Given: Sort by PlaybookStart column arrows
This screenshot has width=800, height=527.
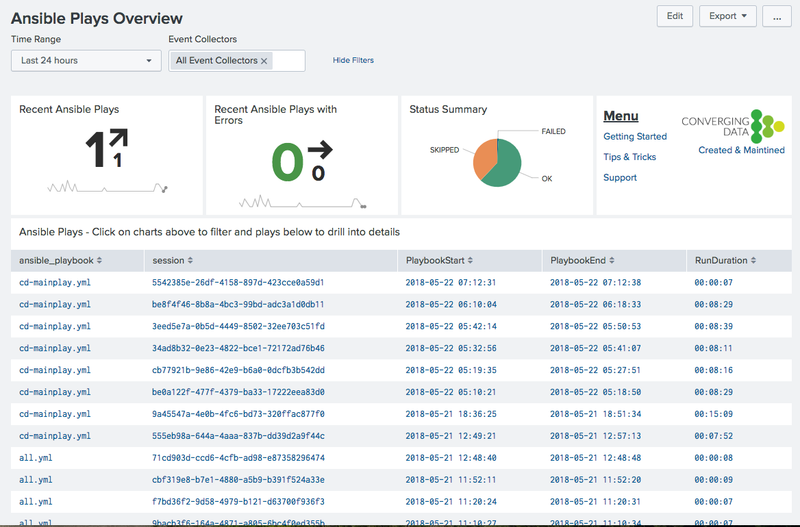Looking at the screenshot, I should coord(470,260).
